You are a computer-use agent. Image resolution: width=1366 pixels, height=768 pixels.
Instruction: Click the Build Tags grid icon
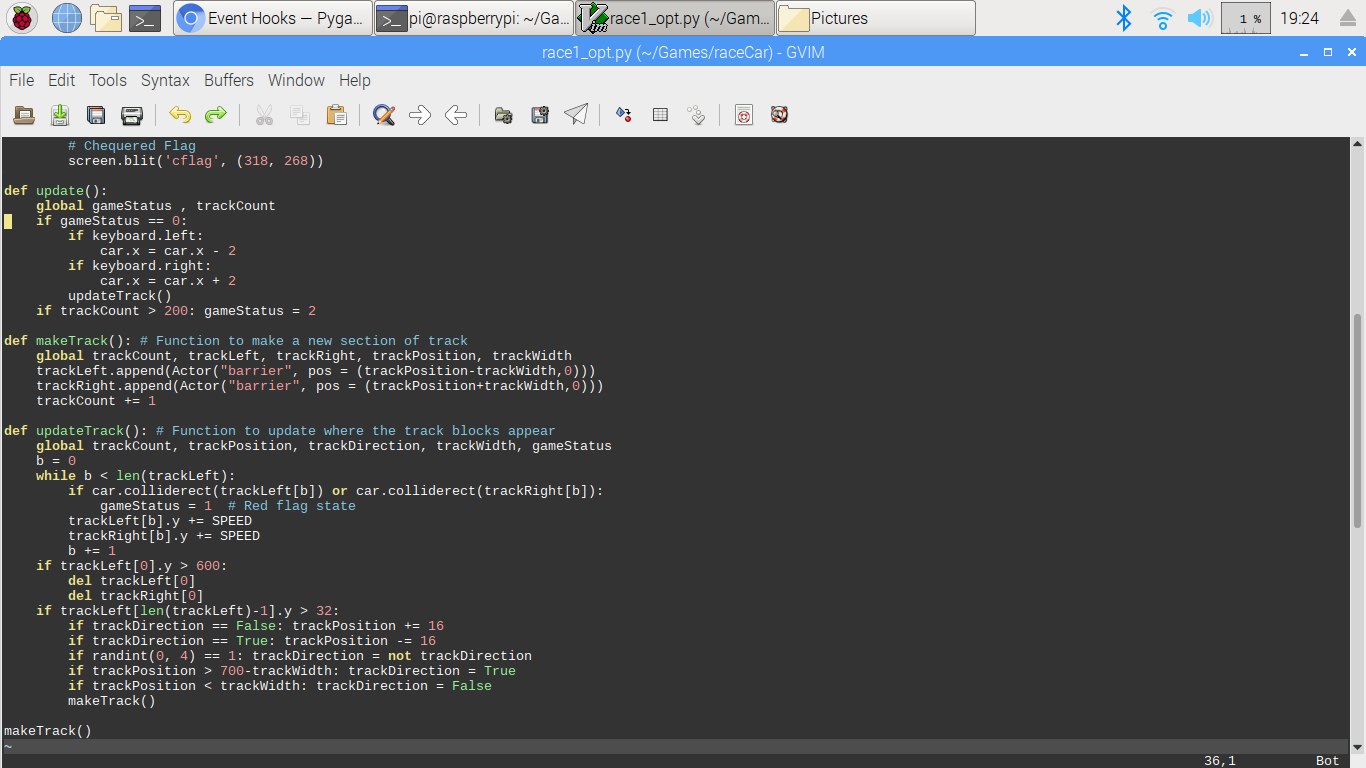(660, 115)
